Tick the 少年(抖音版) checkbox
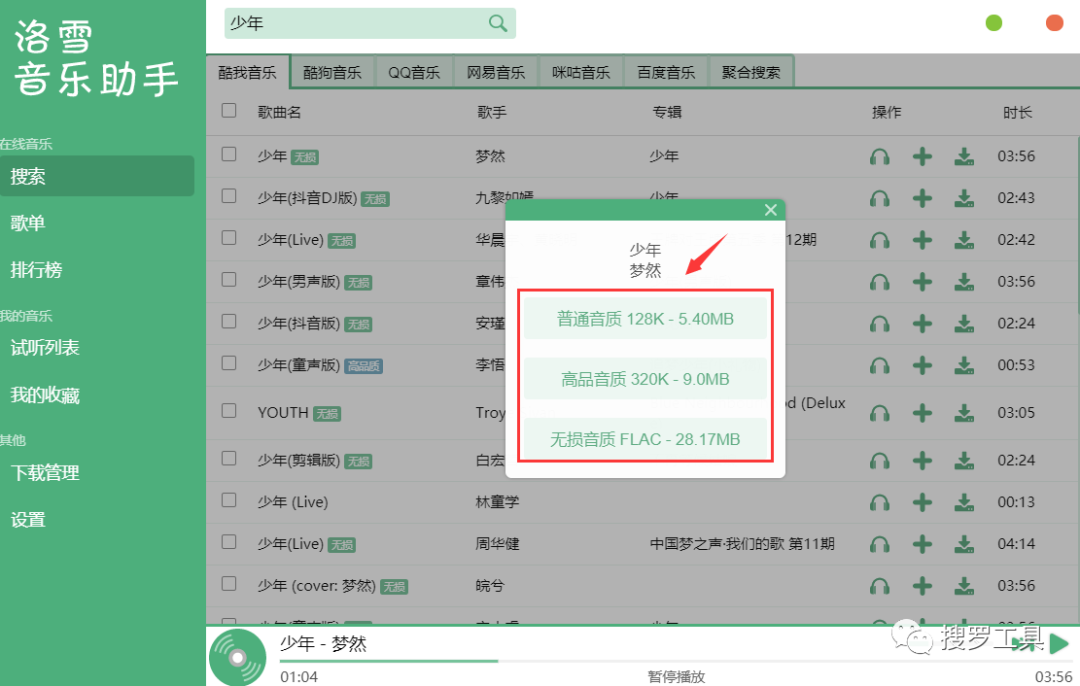The height and width of the screenshot is (686, 1080). click(229, 322)
